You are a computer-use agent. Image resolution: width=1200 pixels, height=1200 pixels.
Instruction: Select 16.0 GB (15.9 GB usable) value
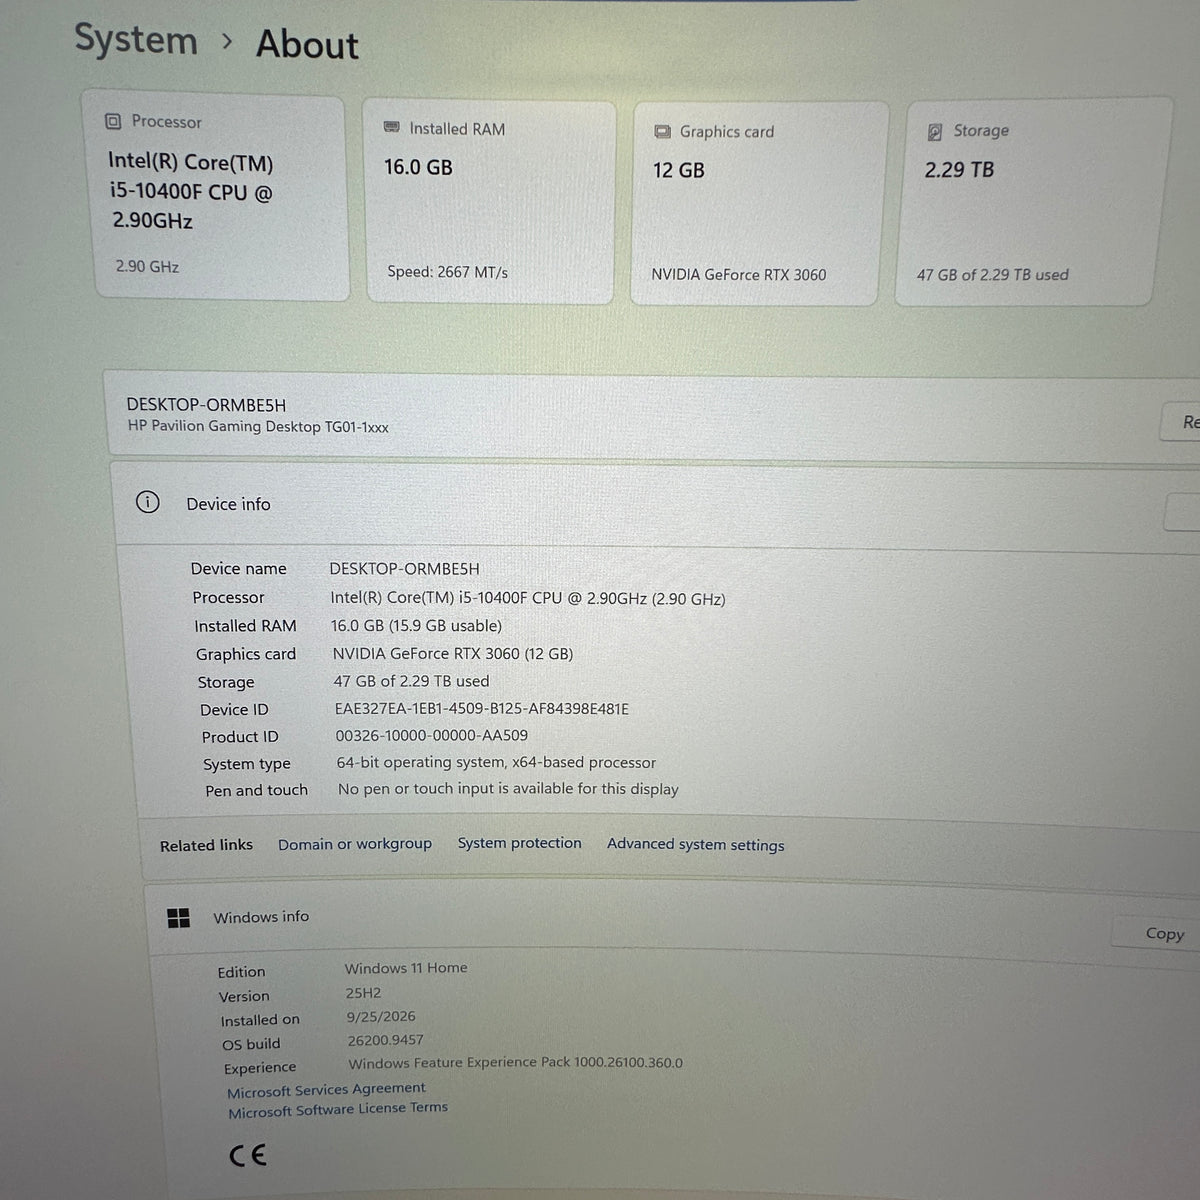pos(416,625)
